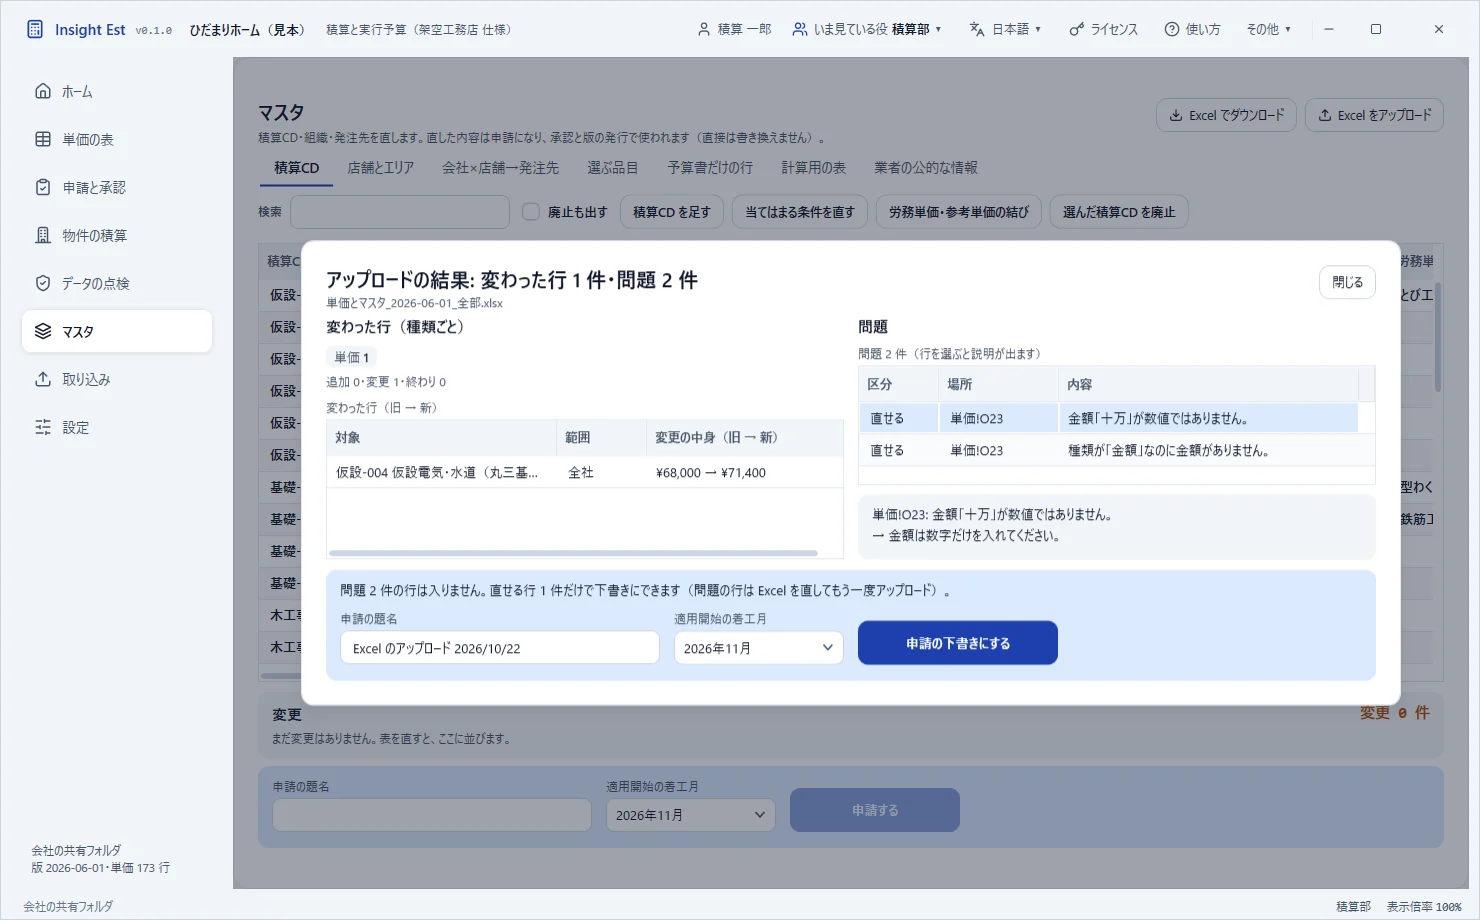Click the 積算CD を足す button
The width and height of the screenshot is (1480, 920).
(x=672, y=212)
